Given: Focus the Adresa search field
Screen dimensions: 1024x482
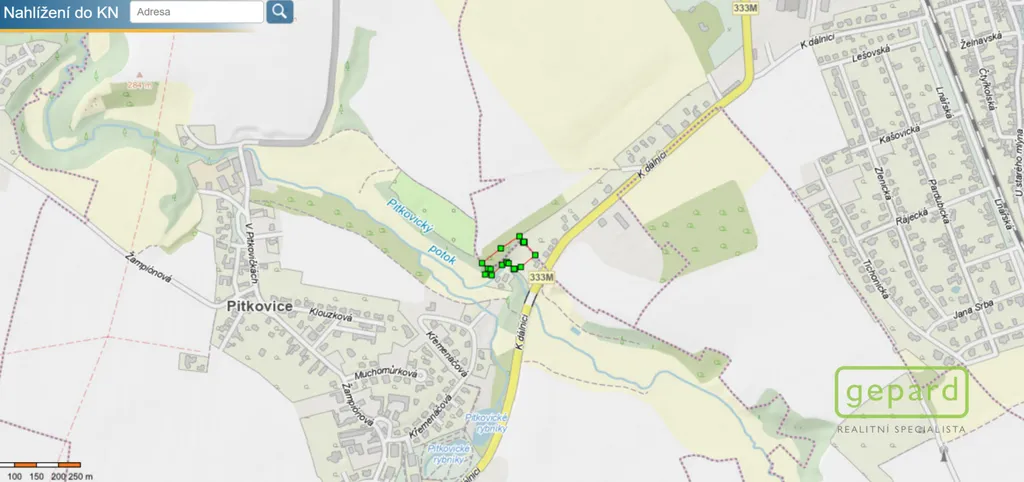Looking at the screenshot, I should pyautogui.click(x=197, y=12).
